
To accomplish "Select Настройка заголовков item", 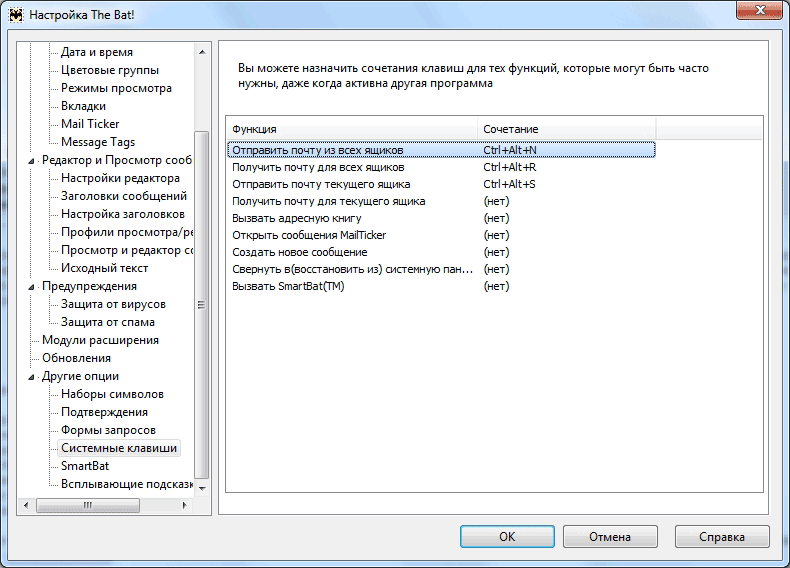I will [x=123, y=214].
